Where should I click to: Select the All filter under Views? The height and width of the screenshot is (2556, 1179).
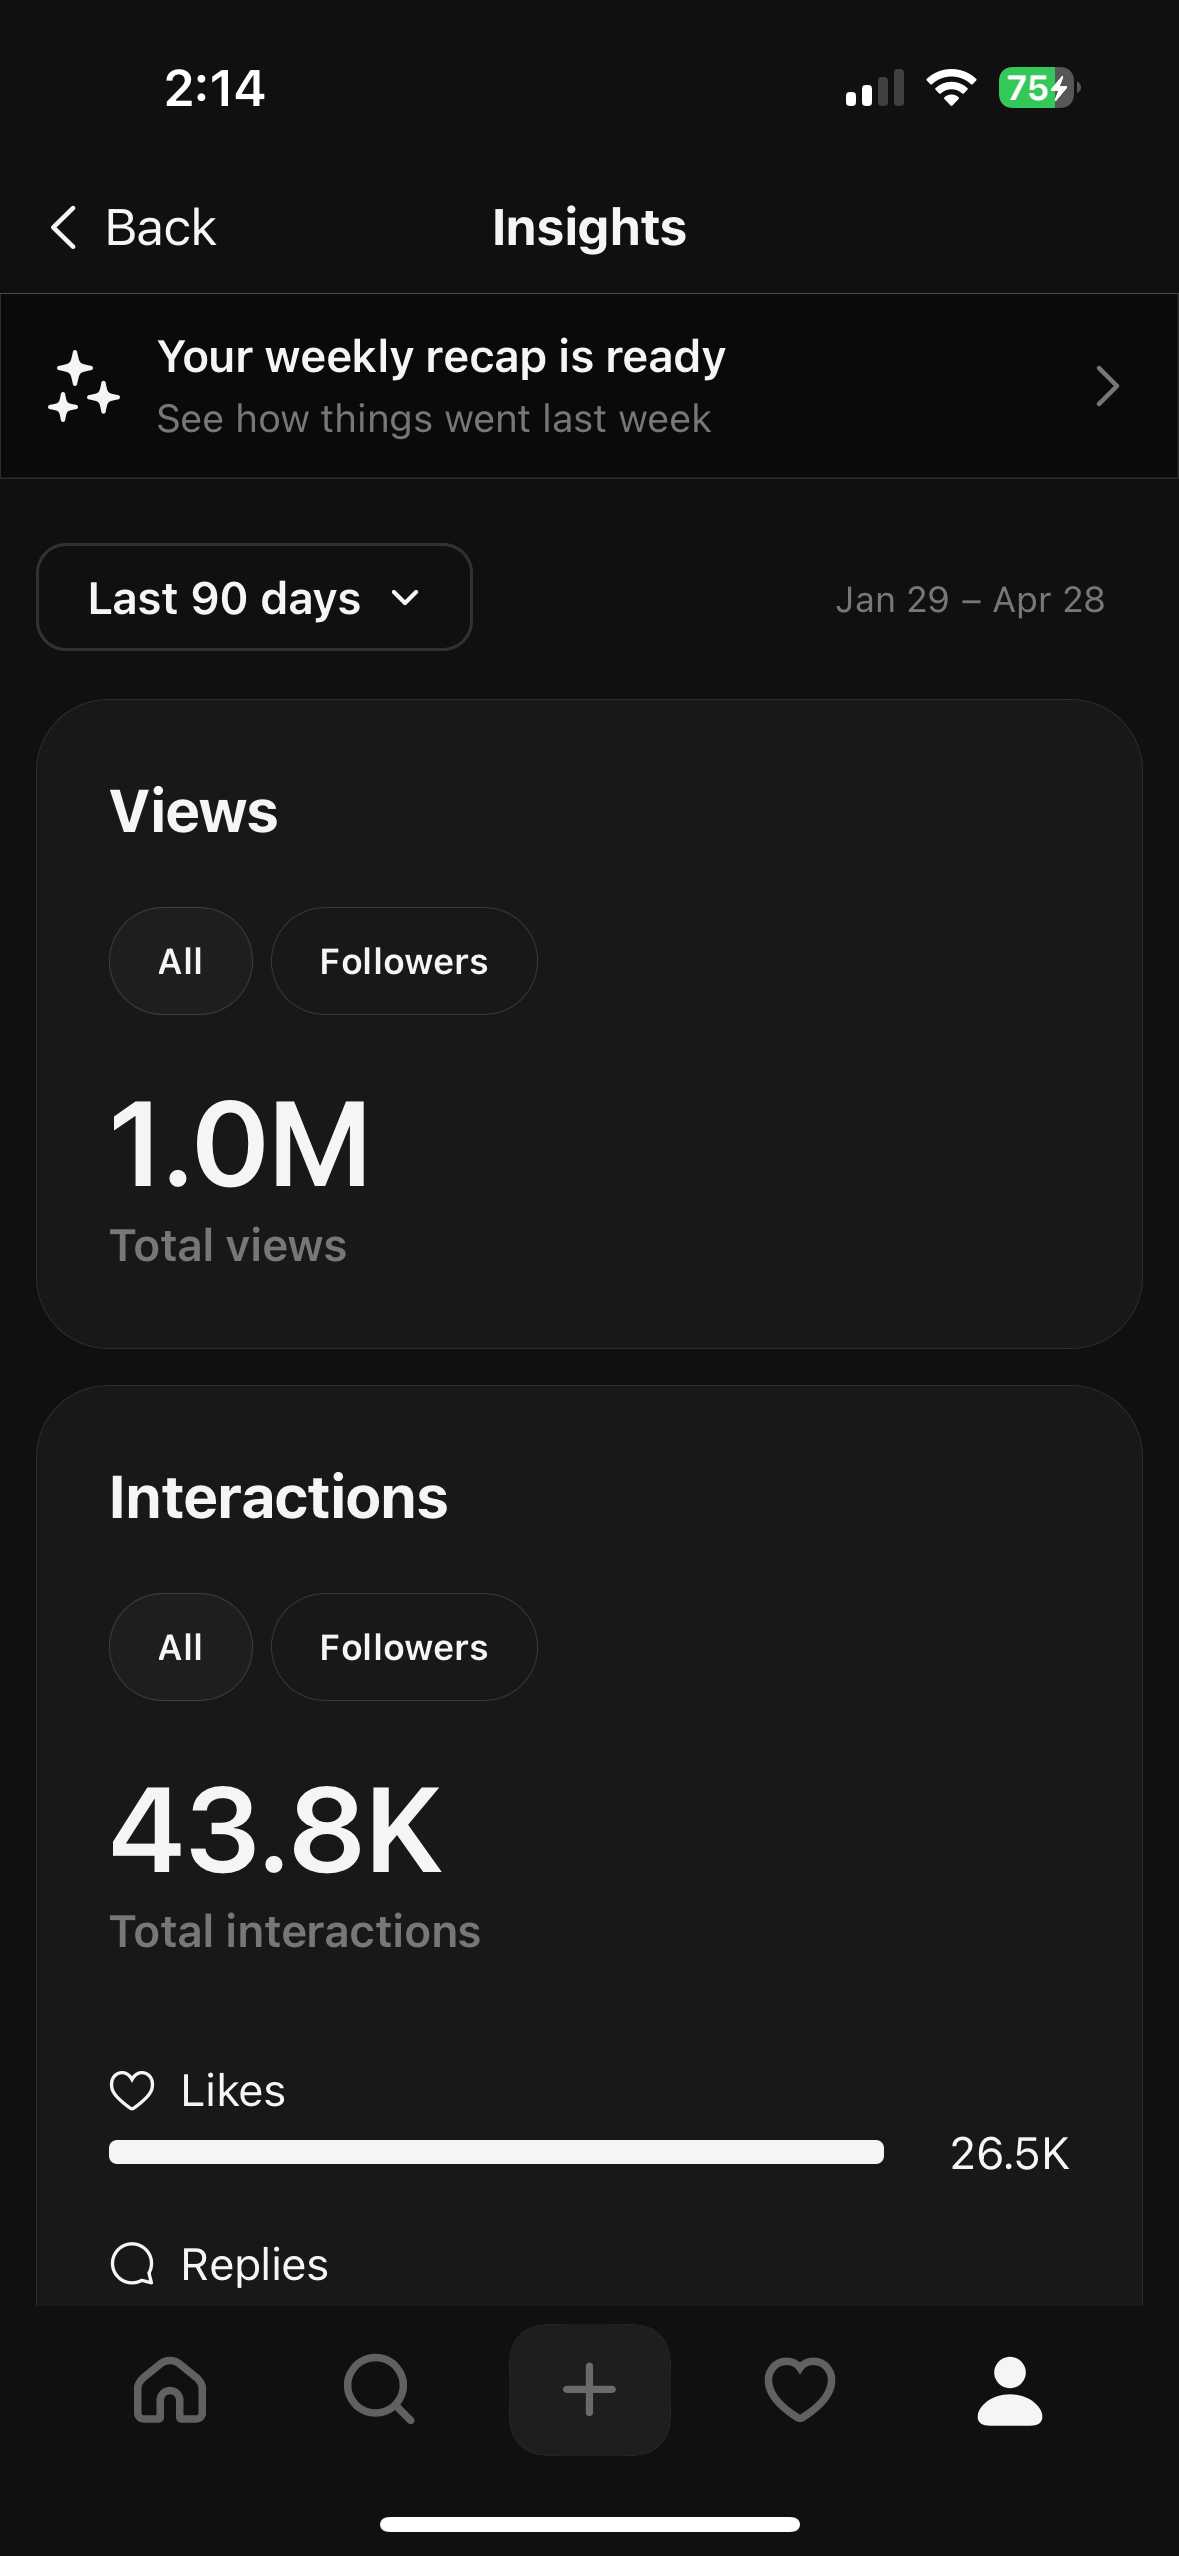pos(181,961)
